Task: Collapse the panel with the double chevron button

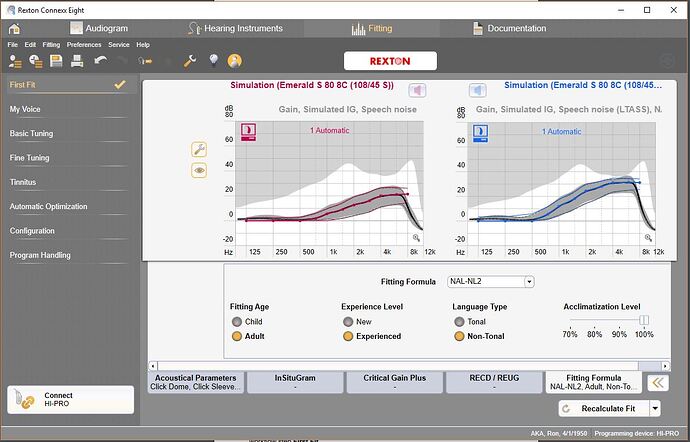Action: pyautogui.click(x=658, y=383)
